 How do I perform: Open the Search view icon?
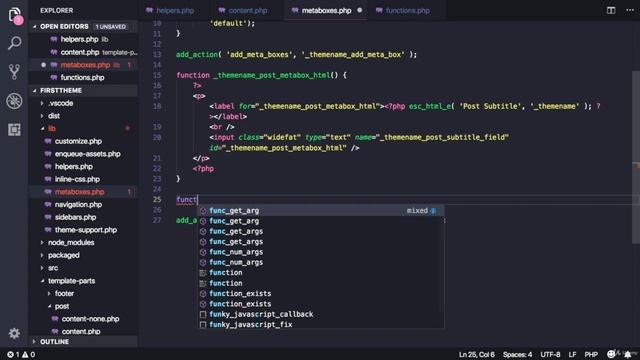[x=15, y=43]
